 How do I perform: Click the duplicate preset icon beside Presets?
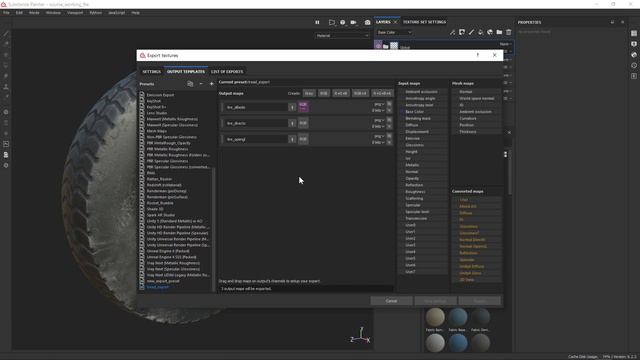(190, 84)
